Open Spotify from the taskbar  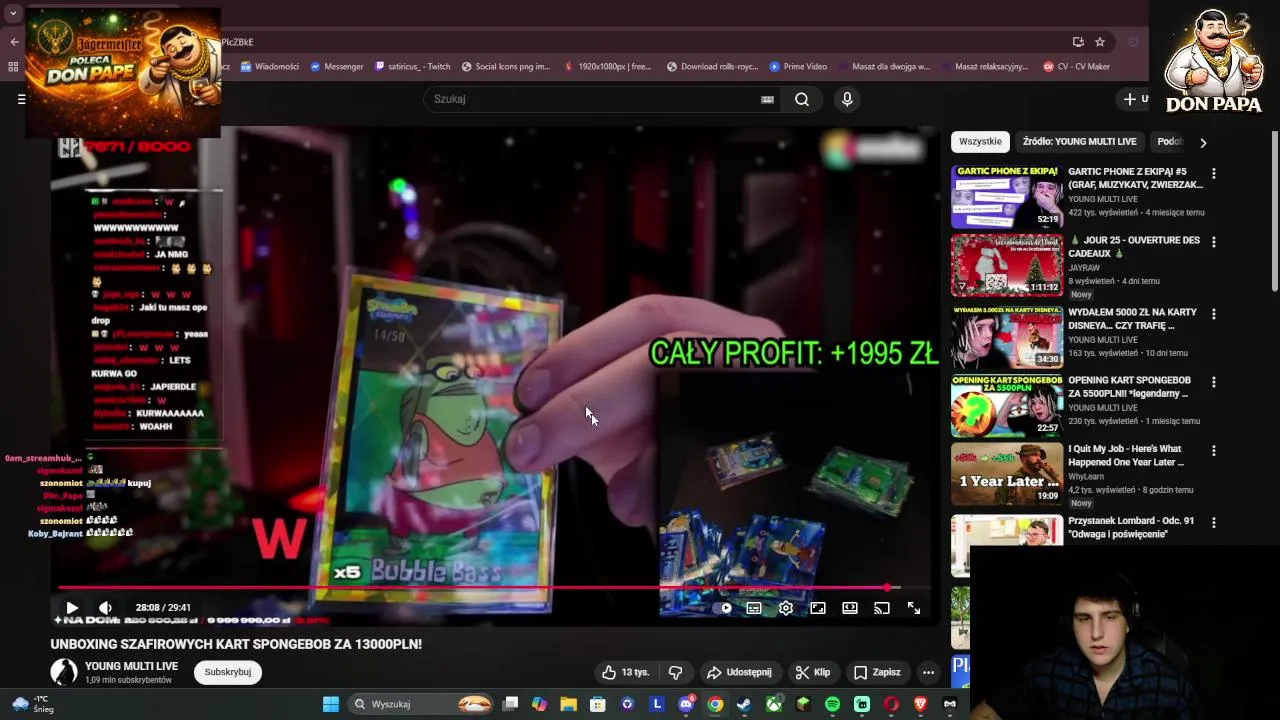[832, 704]
